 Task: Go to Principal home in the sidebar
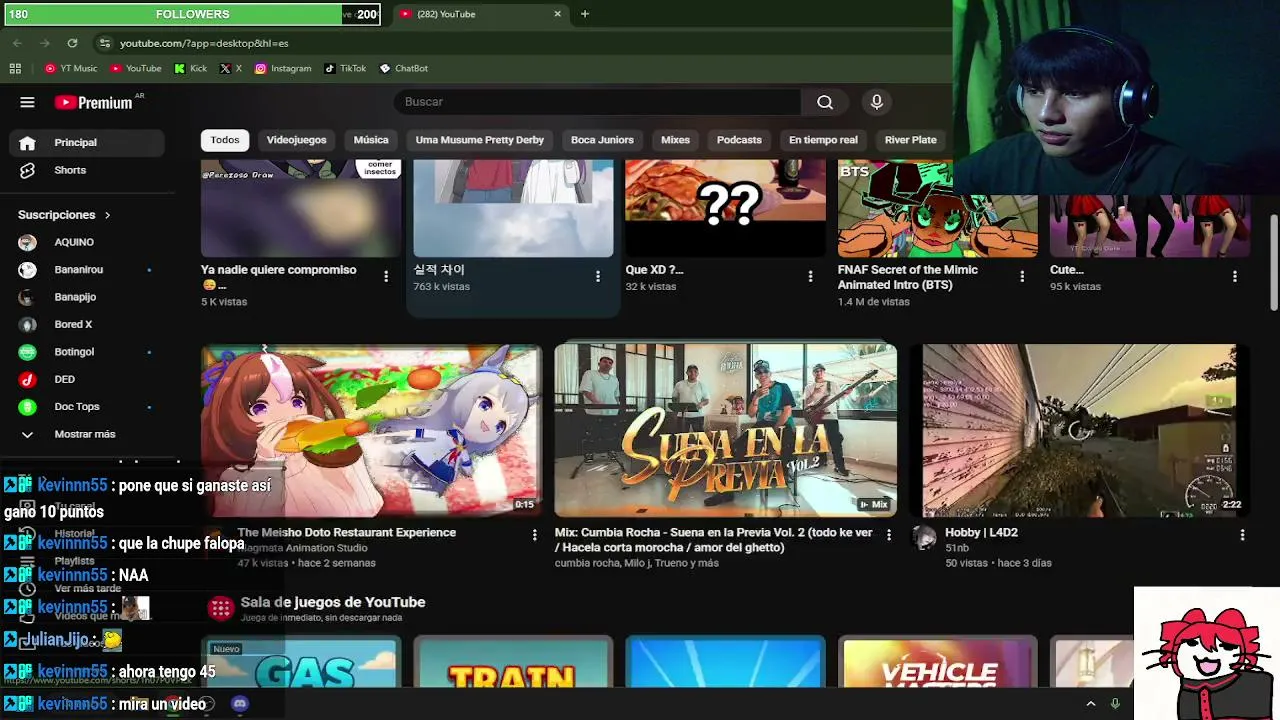87,143
